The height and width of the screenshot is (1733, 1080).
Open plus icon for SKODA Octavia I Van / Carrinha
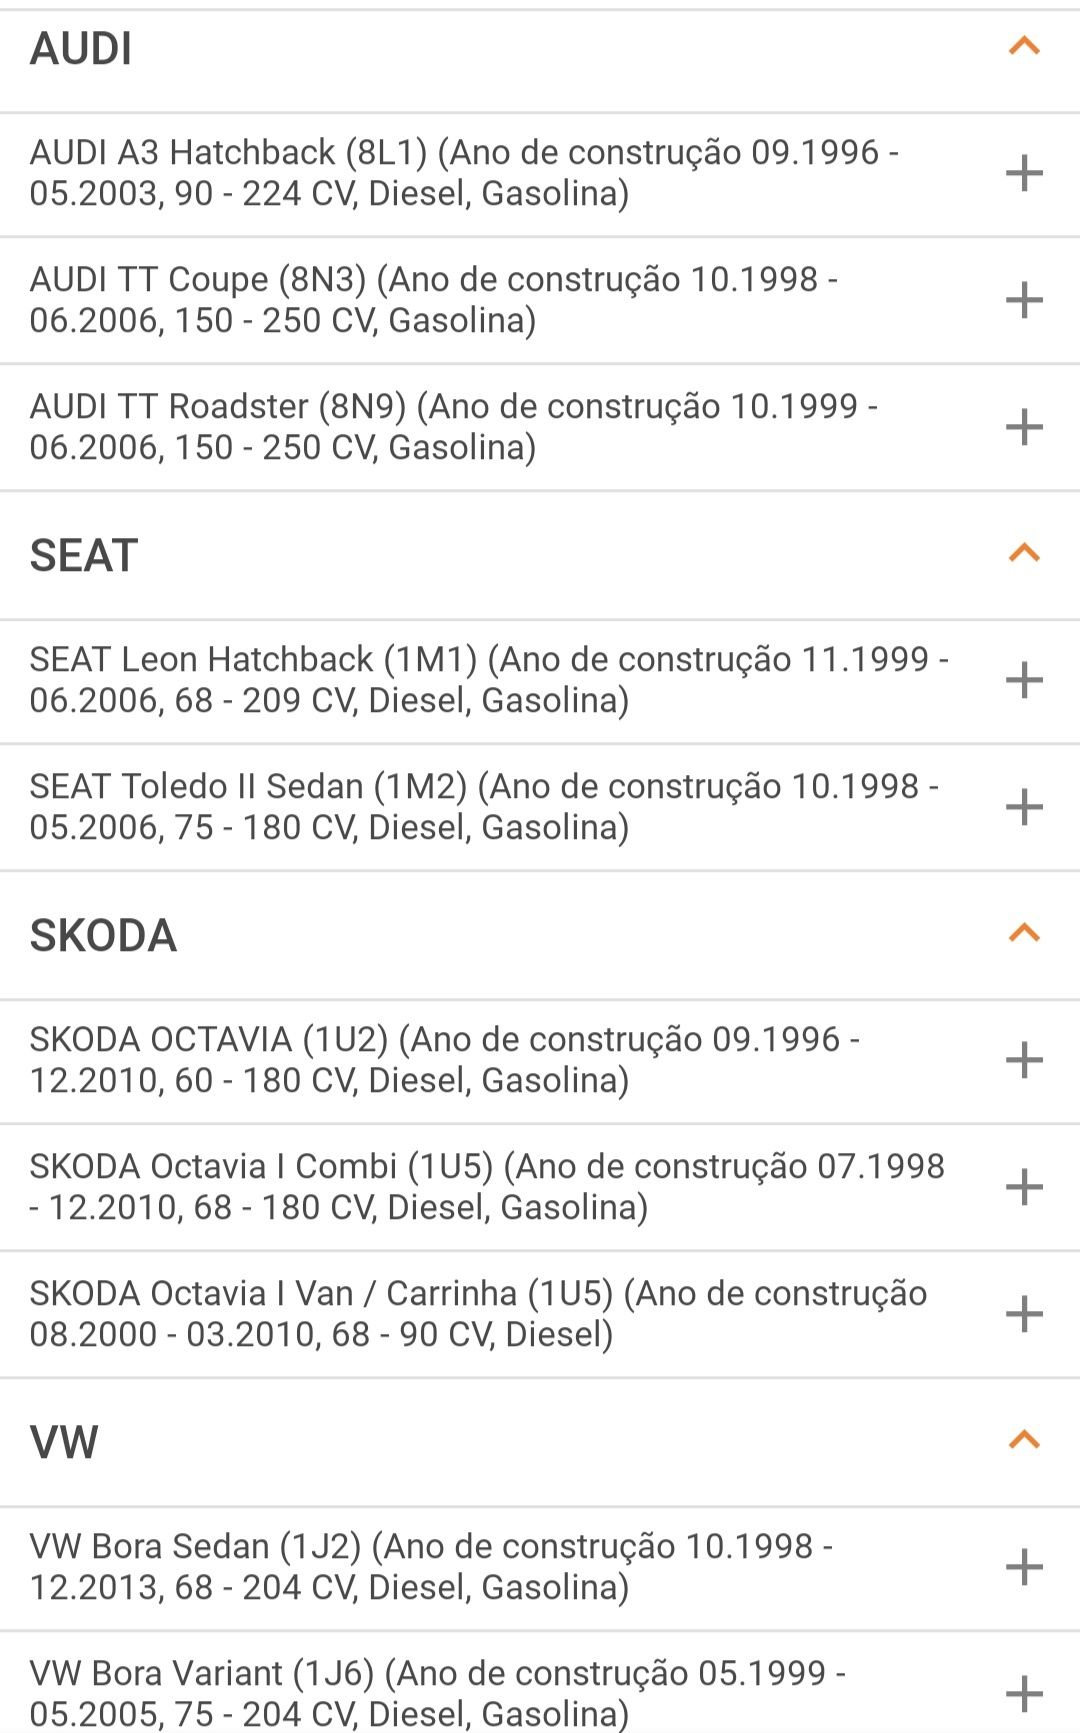(1024, 1314)
